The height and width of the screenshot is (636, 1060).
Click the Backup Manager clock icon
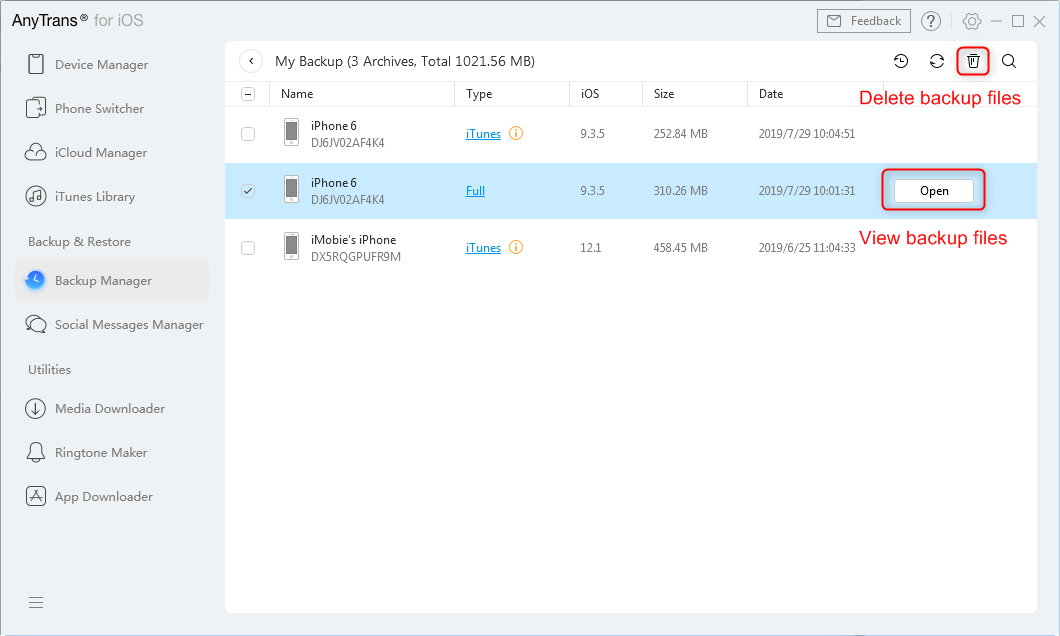tap(35, 280)
